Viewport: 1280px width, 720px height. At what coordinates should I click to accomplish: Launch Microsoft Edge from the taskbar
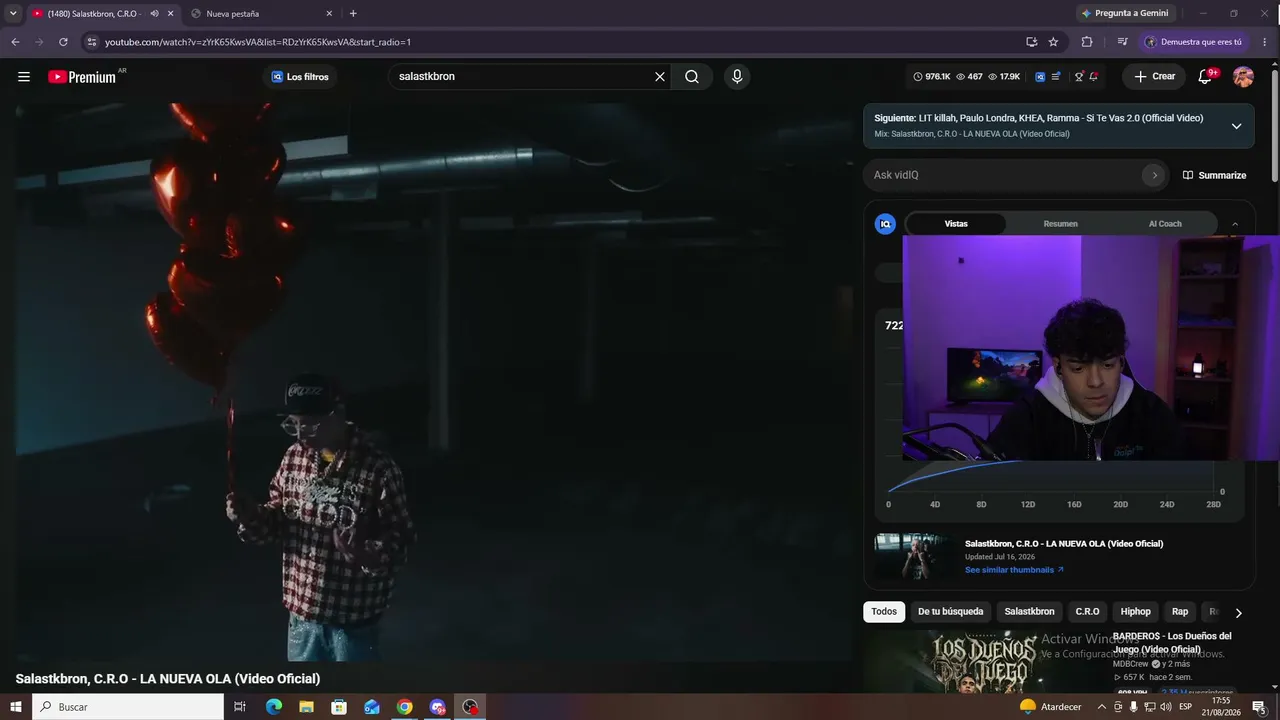[x=274, y=707]
